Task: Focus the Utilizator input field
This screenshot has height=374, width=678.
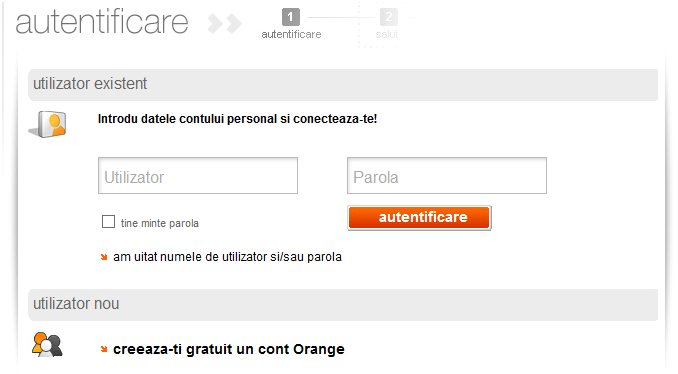Action: point(198,176)
